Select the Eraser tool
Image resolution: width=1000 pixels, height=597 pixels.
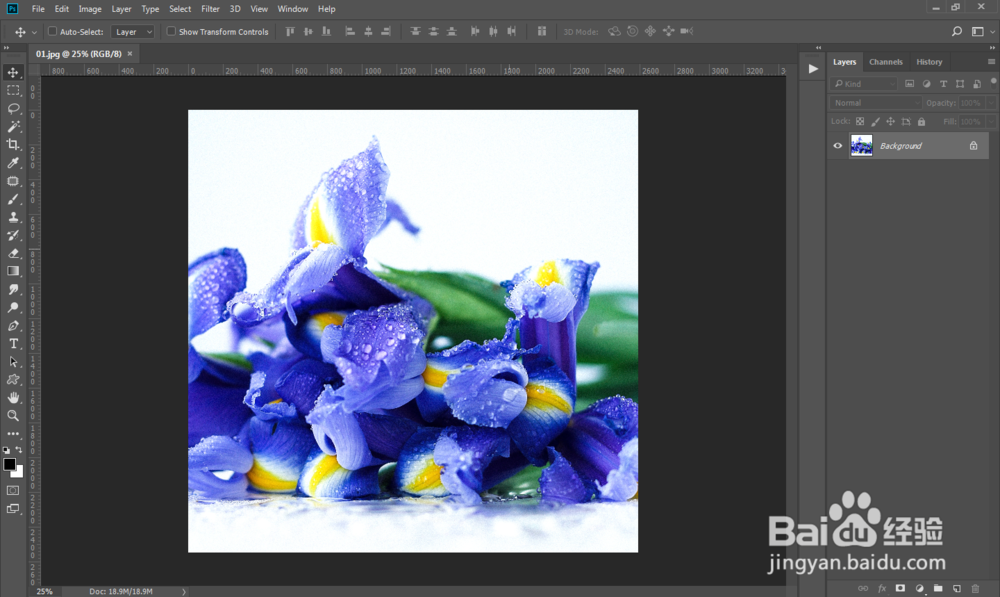point(14,253)
